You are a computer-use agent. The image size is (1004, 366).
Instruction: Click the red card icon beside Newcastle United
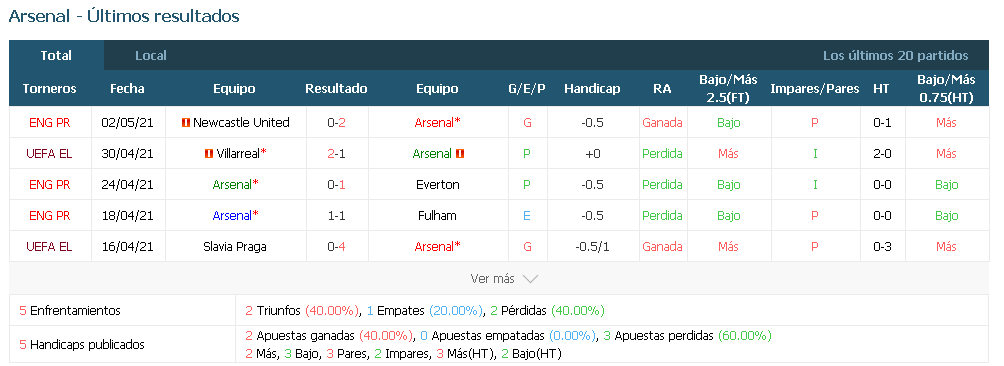186,122
